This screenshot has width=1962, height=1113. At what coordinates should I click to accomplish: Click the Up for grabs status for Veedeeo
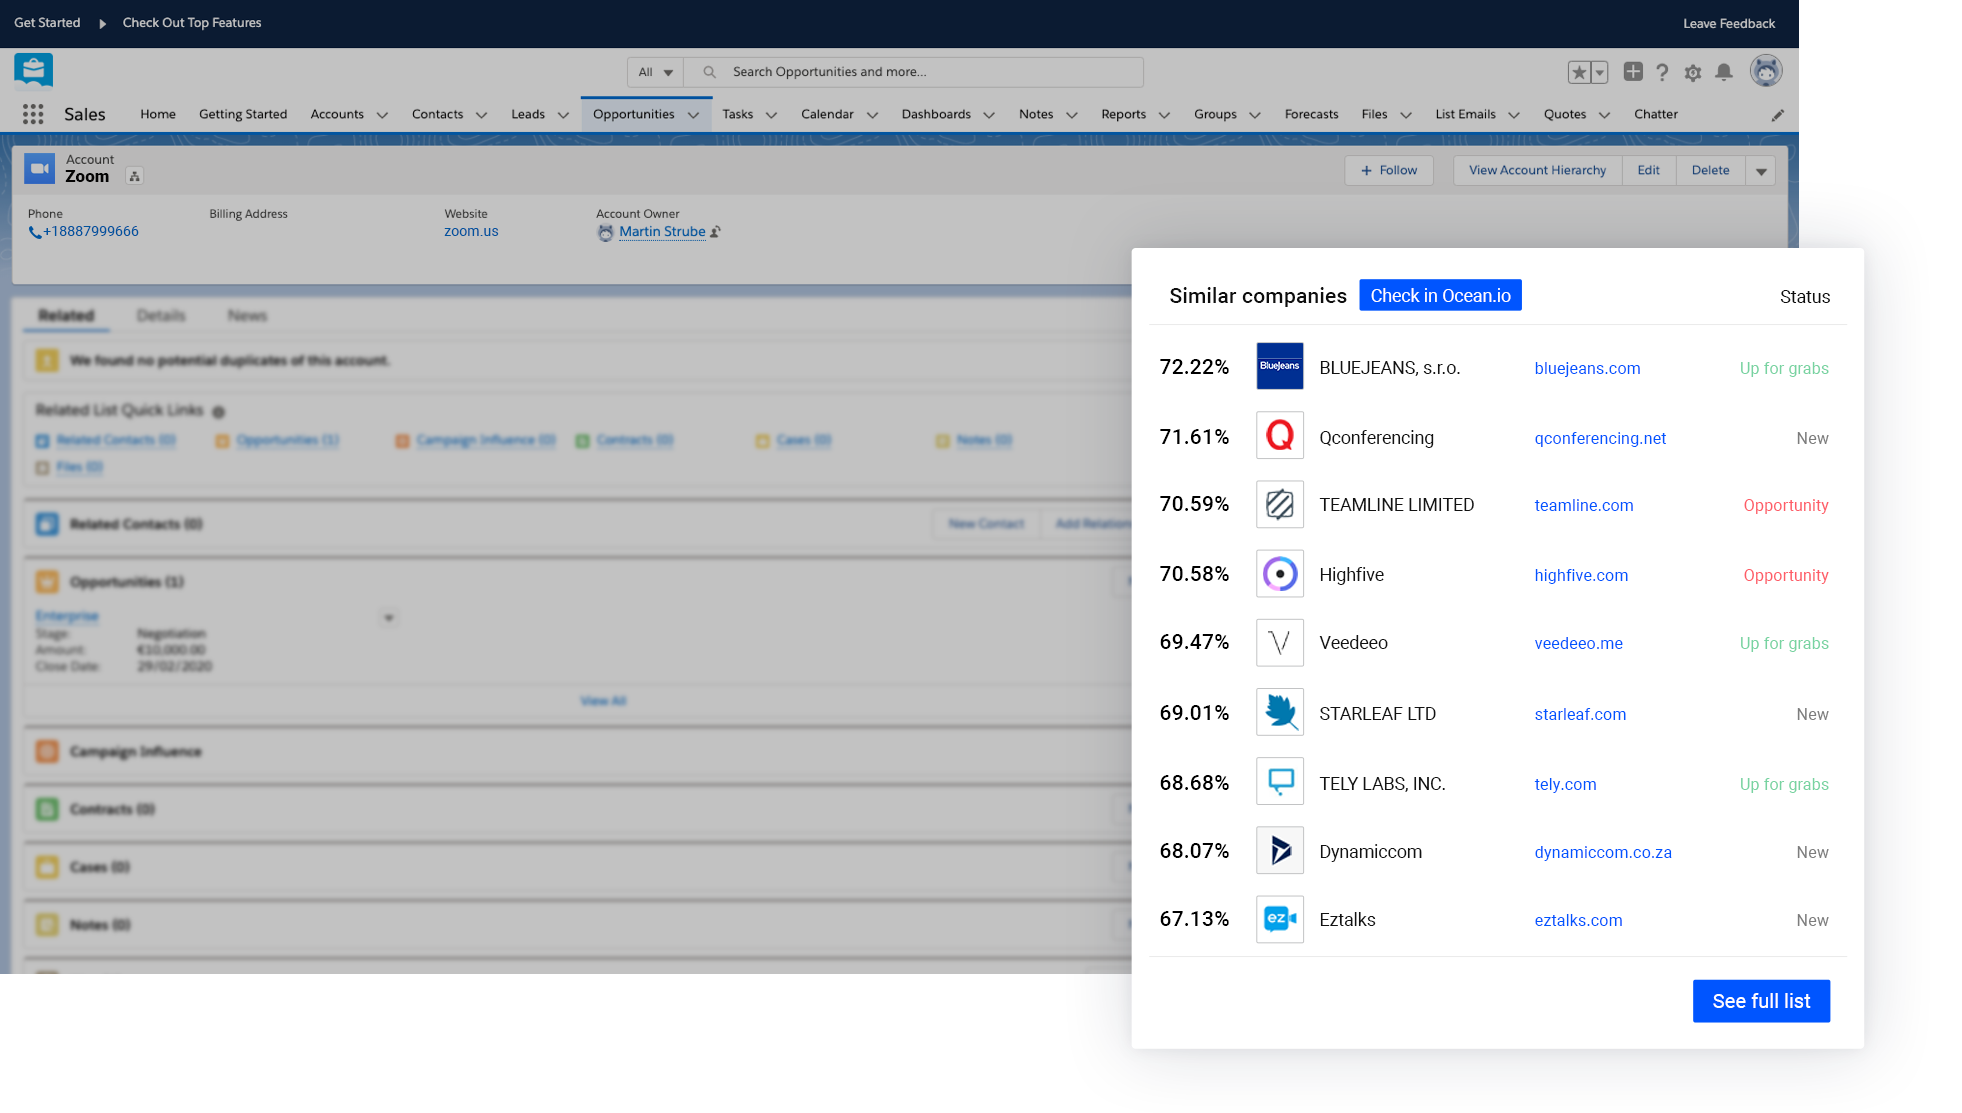[x=1784, y=643]
